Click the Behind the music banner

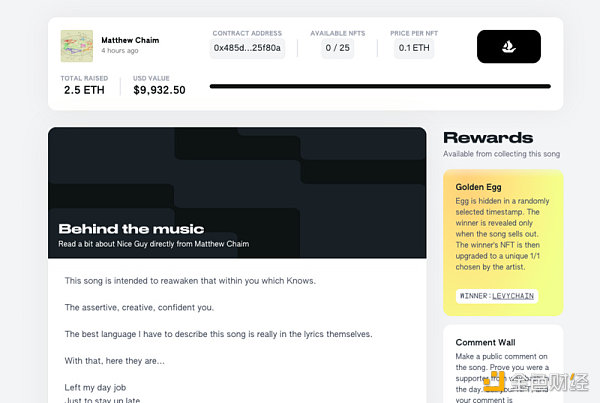[x=237, y=193]
